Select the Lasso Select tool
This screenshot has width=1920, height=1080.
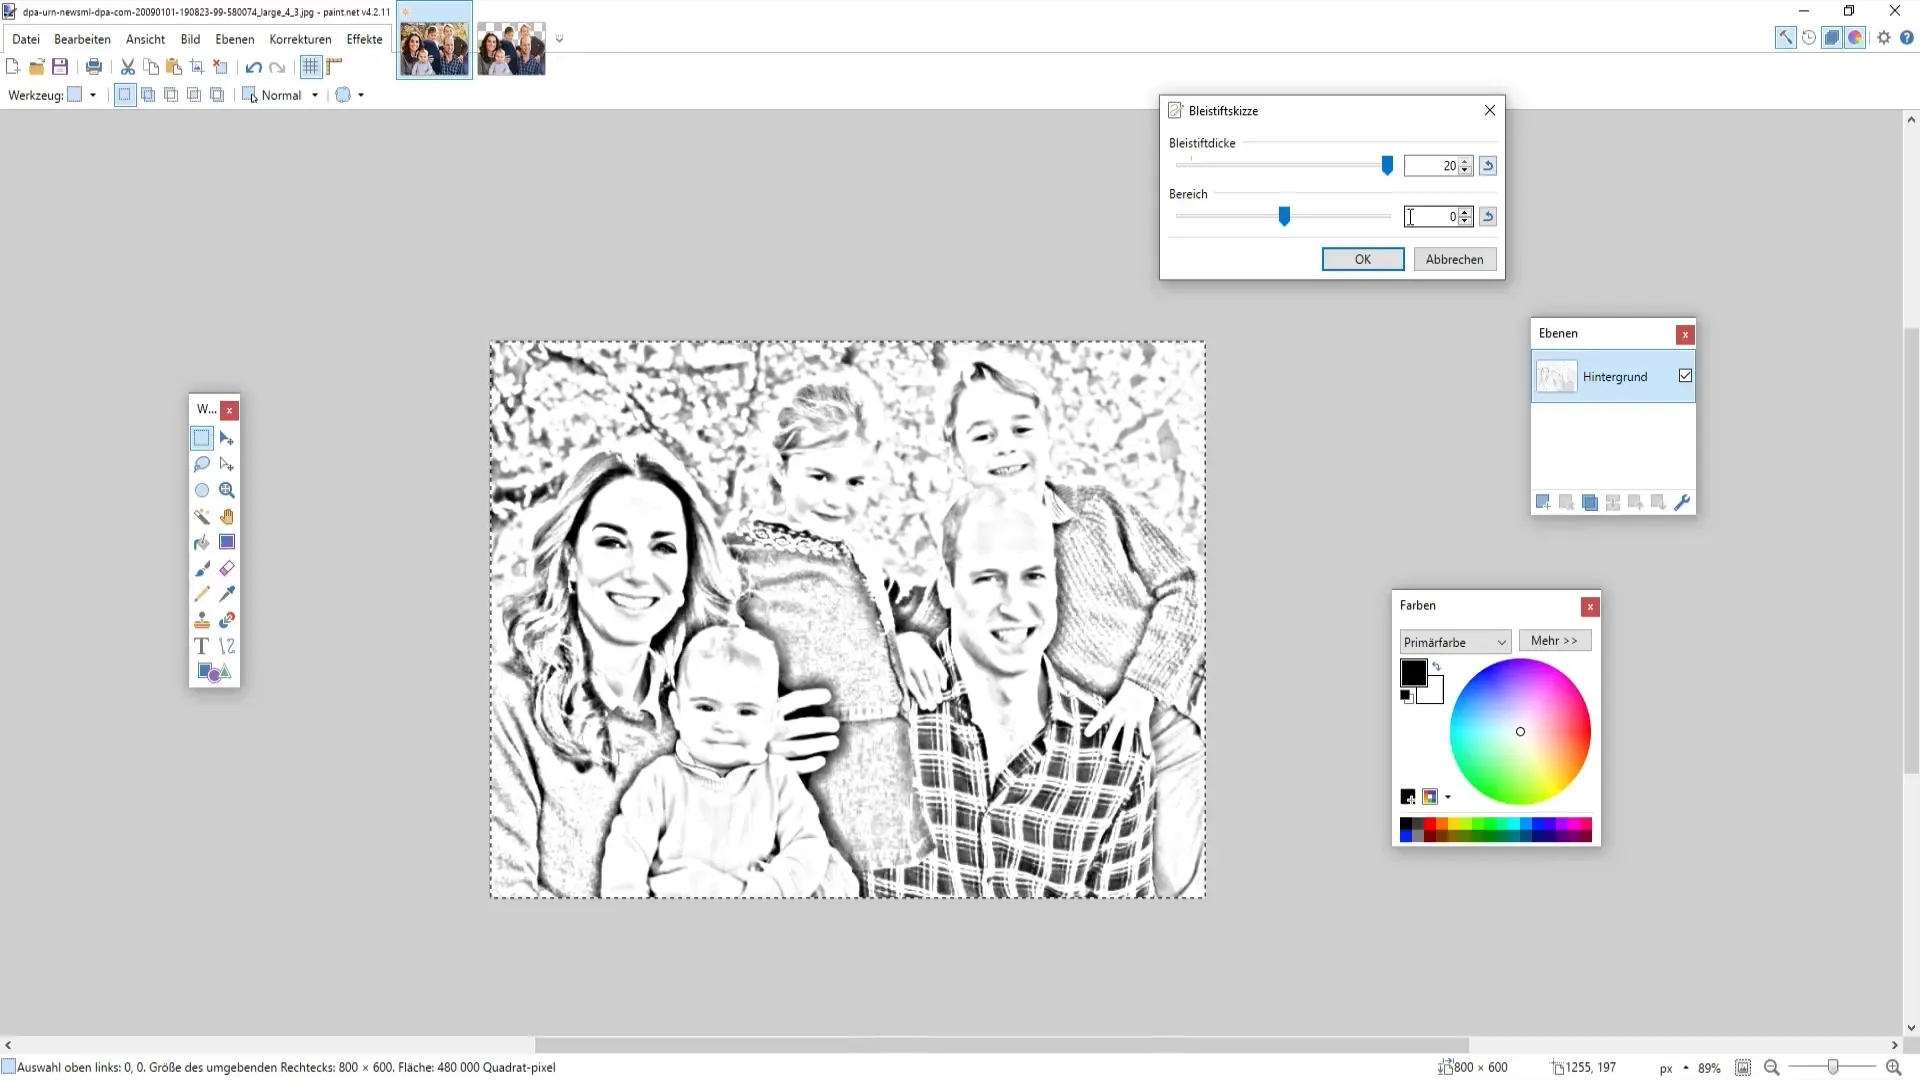coord(202,464)
